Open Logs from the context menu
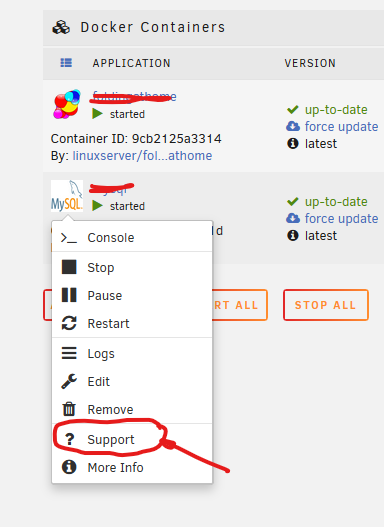This screenshot has height=527, width=384. (132, 354)
